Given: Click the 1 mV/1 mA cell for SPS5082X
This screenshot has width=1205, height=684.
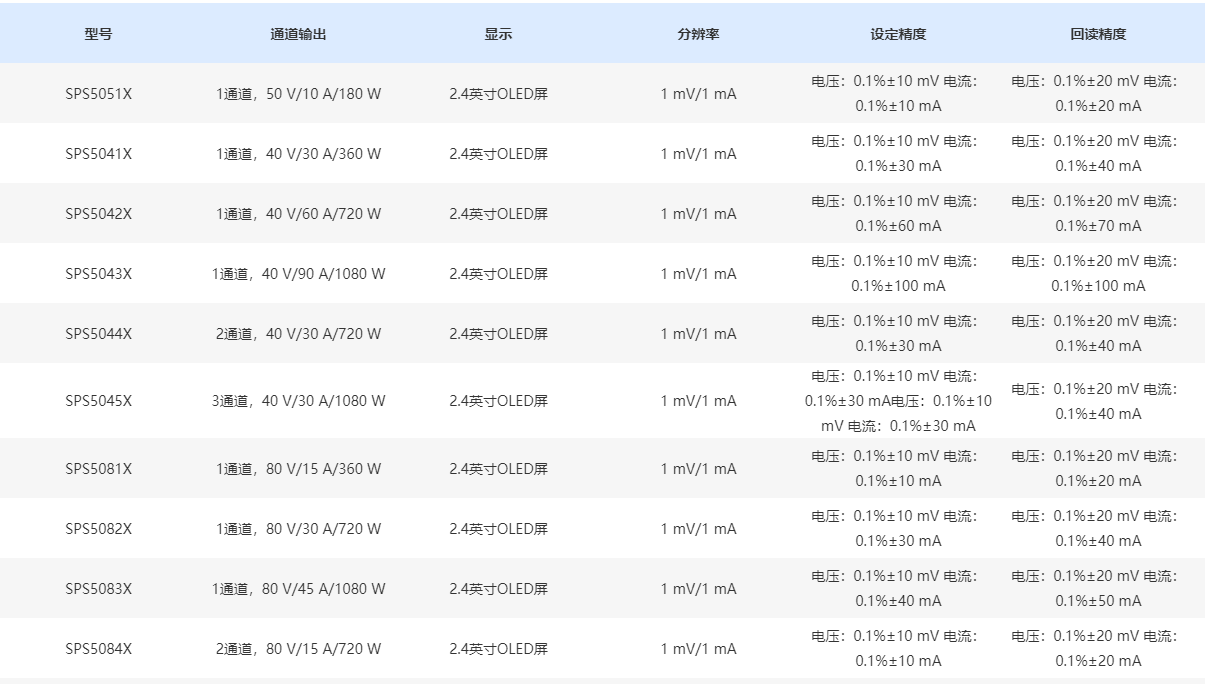Looking at the screenshot, I should 698,529.
